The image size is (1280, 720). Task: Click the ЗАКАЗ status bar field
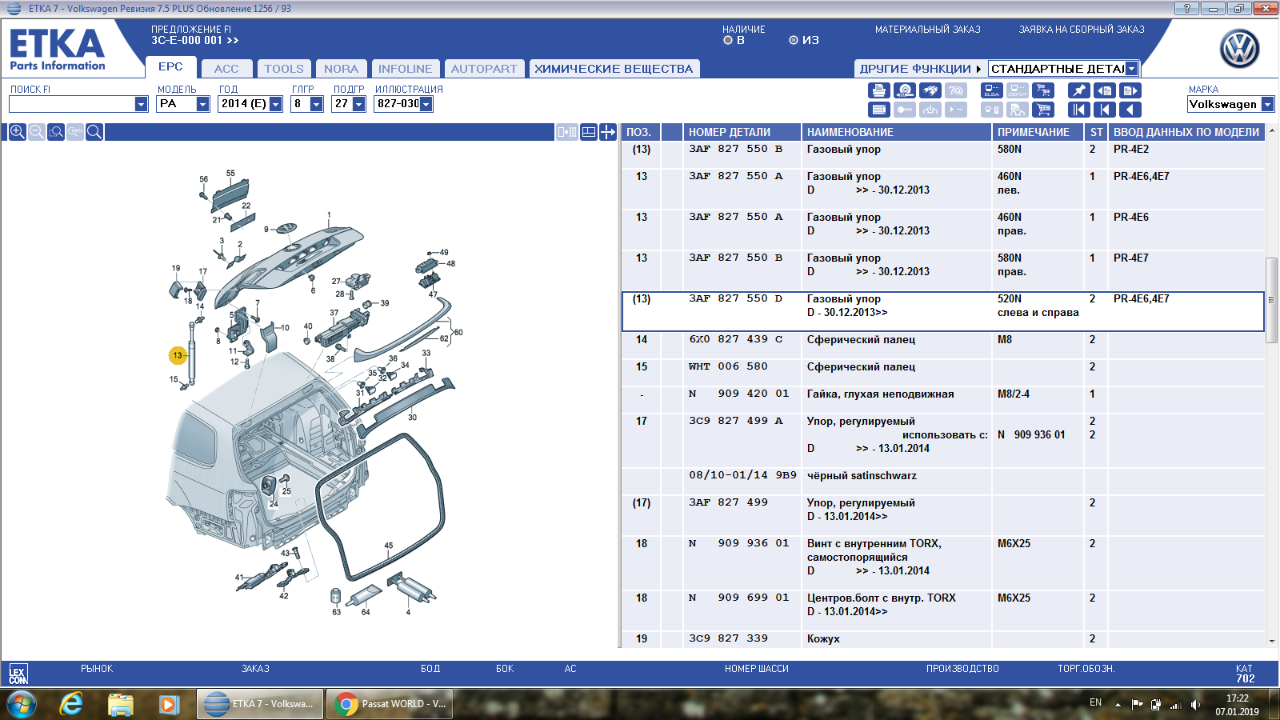(255, 668)
